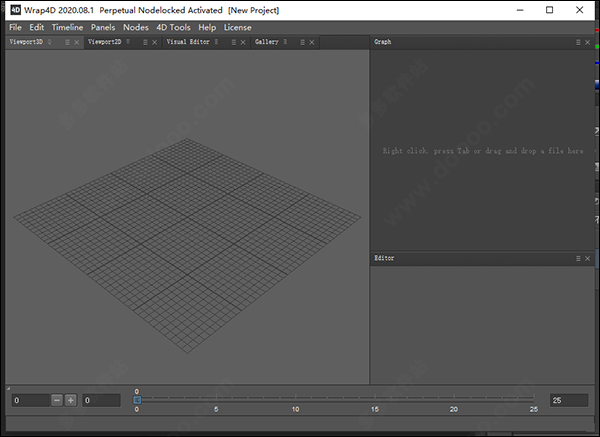
Task: Open the Graph panel options menu icon
Action: pos(578,42)
